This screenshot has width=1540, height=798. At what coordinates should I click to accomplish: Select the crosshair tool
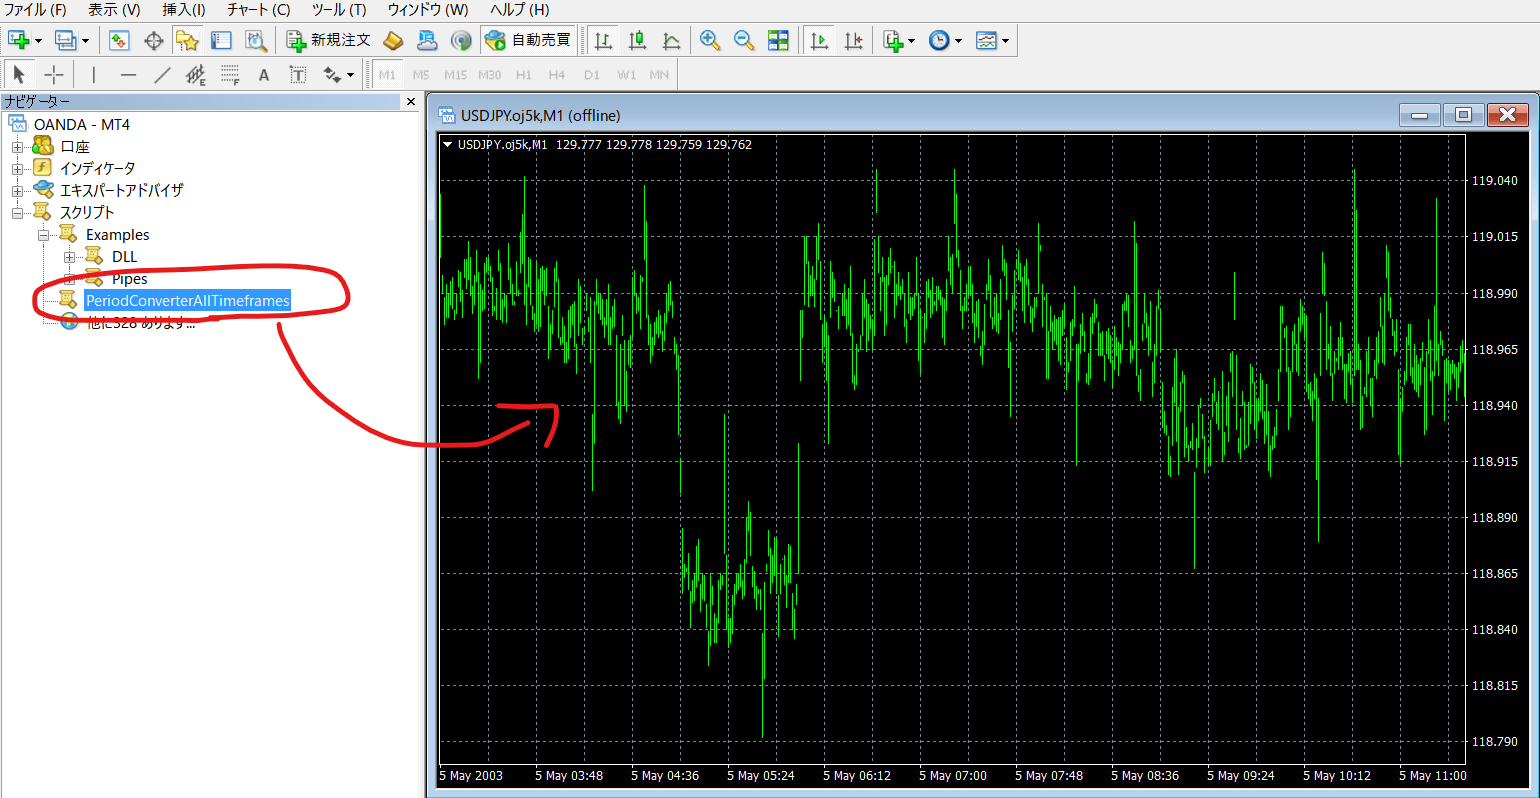(54, 75)
